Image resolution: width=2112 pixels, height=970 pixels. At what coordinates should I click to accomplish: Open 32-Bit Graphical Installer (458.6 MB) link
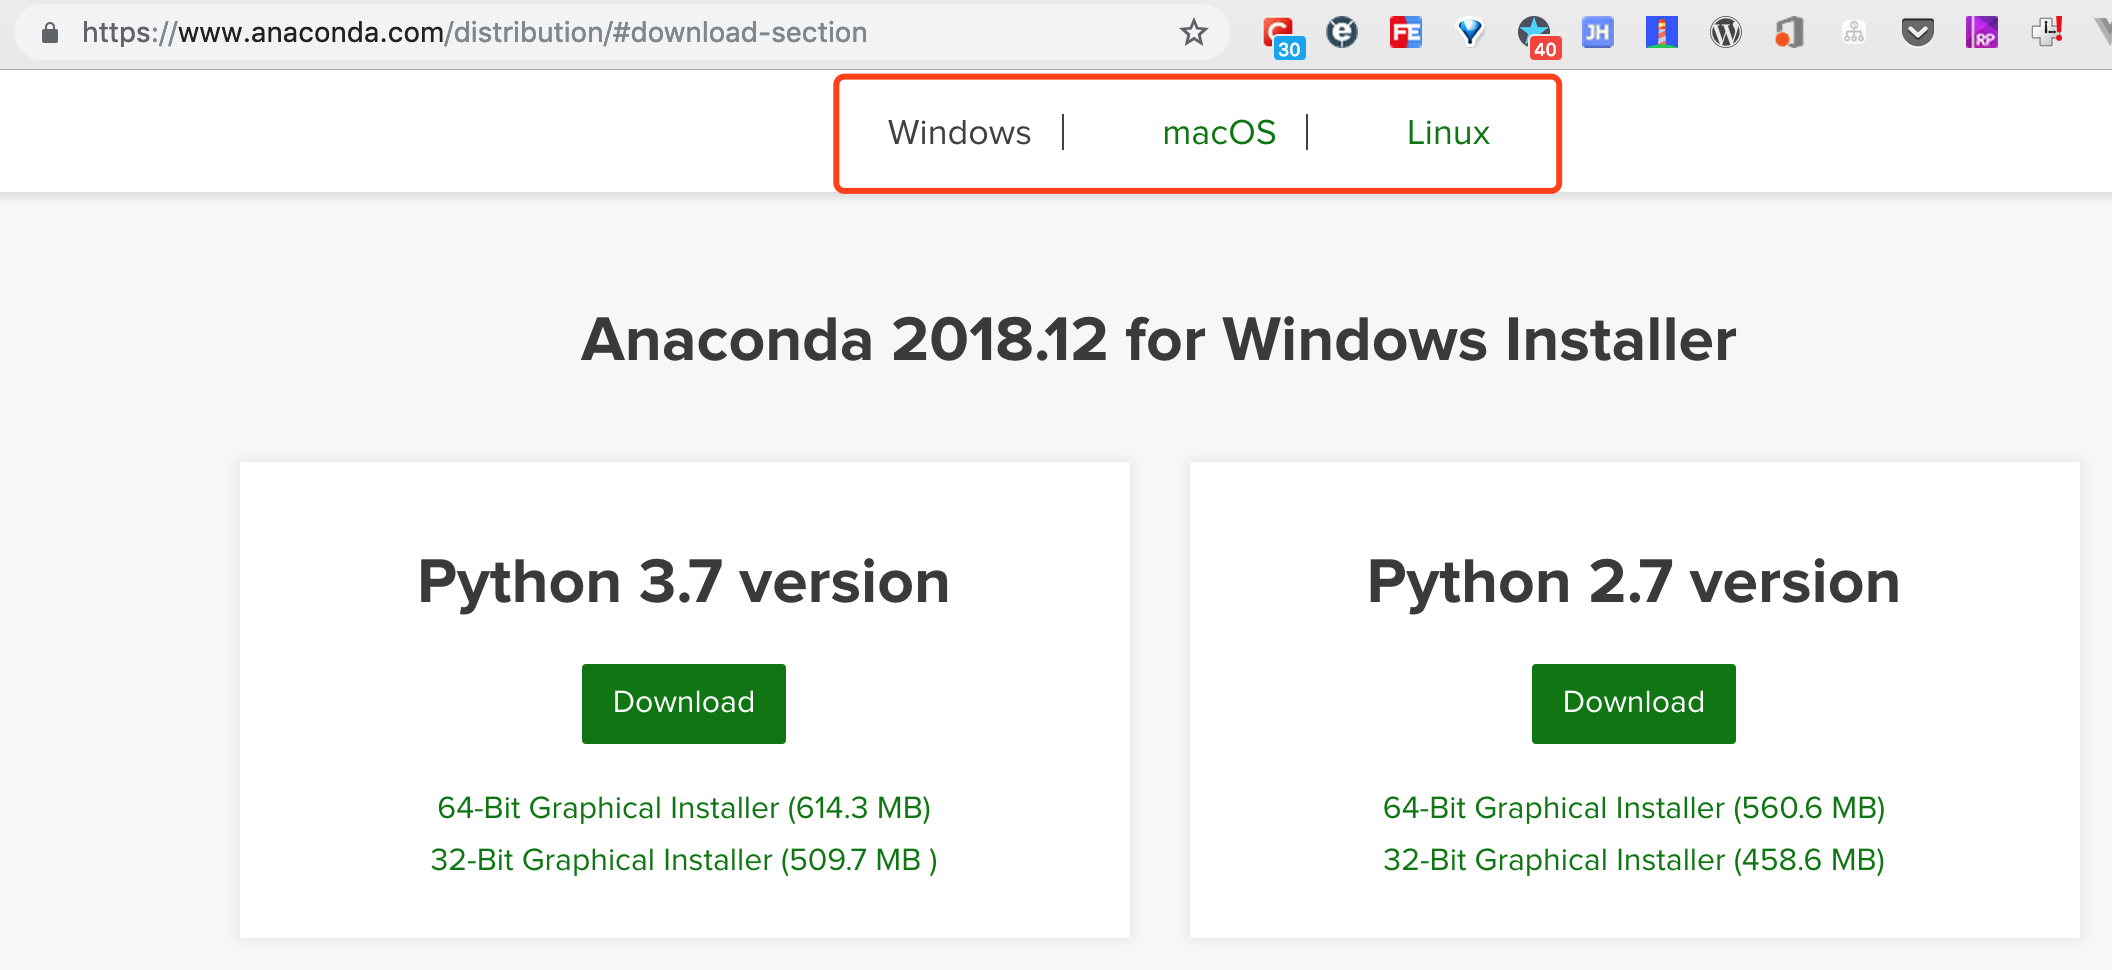click(1634, 859)
